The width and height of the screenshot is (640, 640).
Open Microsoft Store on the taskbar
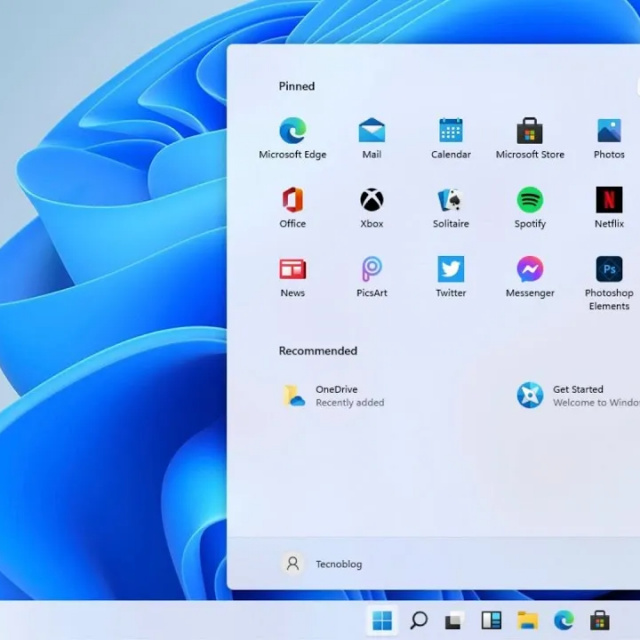click(x=600, y=620)
